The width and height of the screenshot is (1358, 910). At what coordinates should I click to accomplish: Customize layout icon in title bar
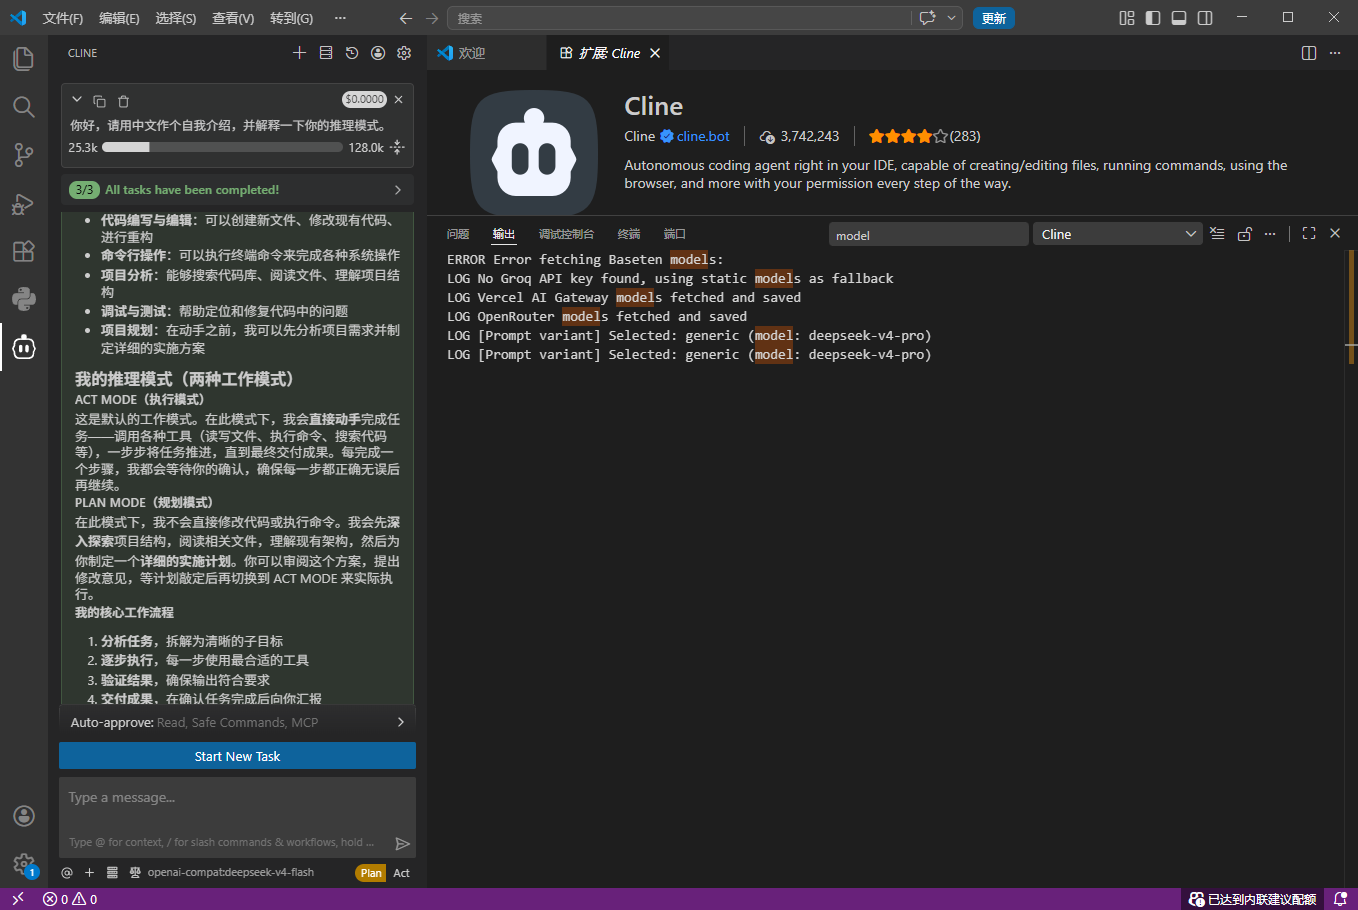coord(1127,18)
